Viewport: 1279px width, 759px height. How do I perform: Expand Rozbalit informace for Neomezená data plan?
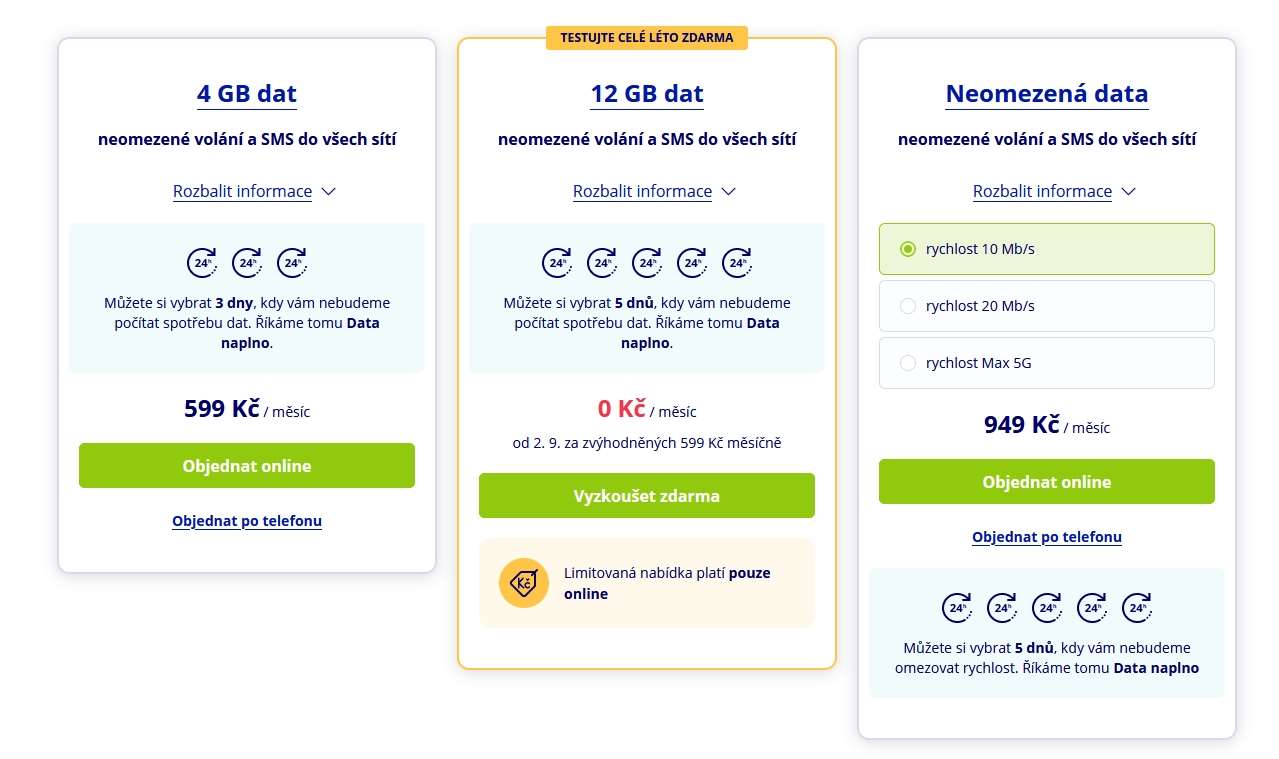click(x=1054, y=191)
